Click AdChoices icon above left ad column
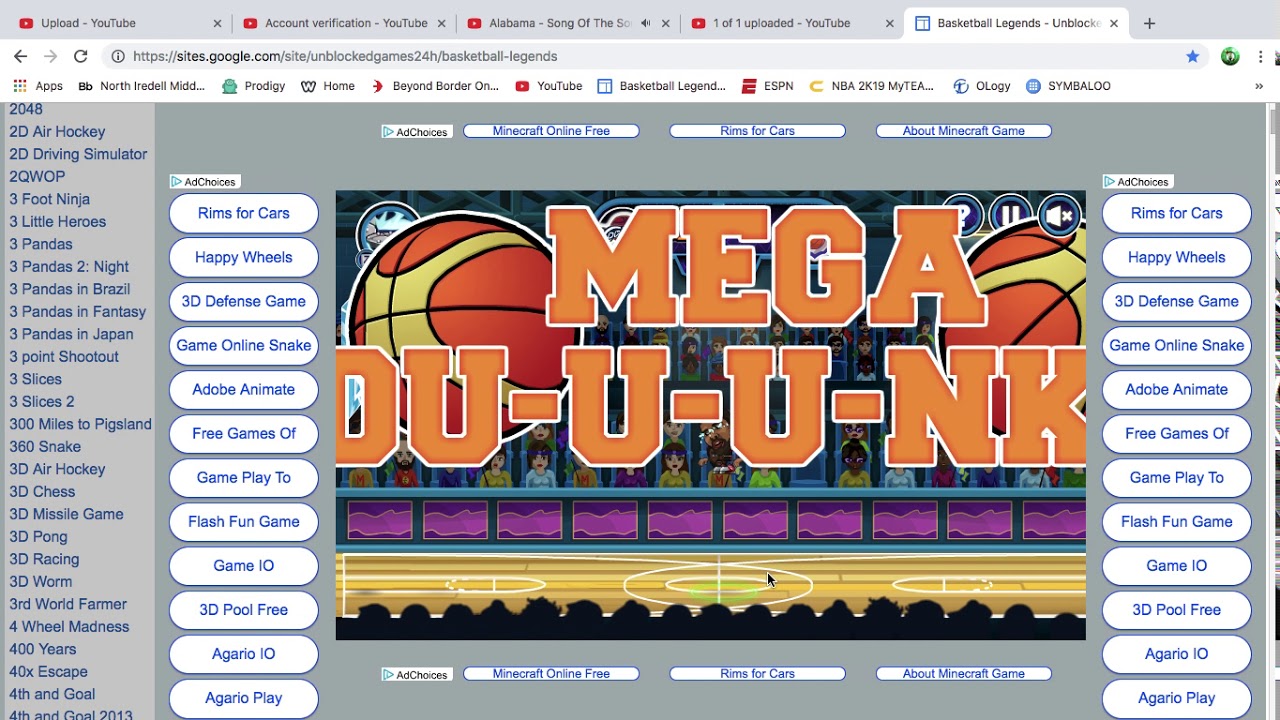Viewport: 1280px width, 720px height. (x=204, y=182)
